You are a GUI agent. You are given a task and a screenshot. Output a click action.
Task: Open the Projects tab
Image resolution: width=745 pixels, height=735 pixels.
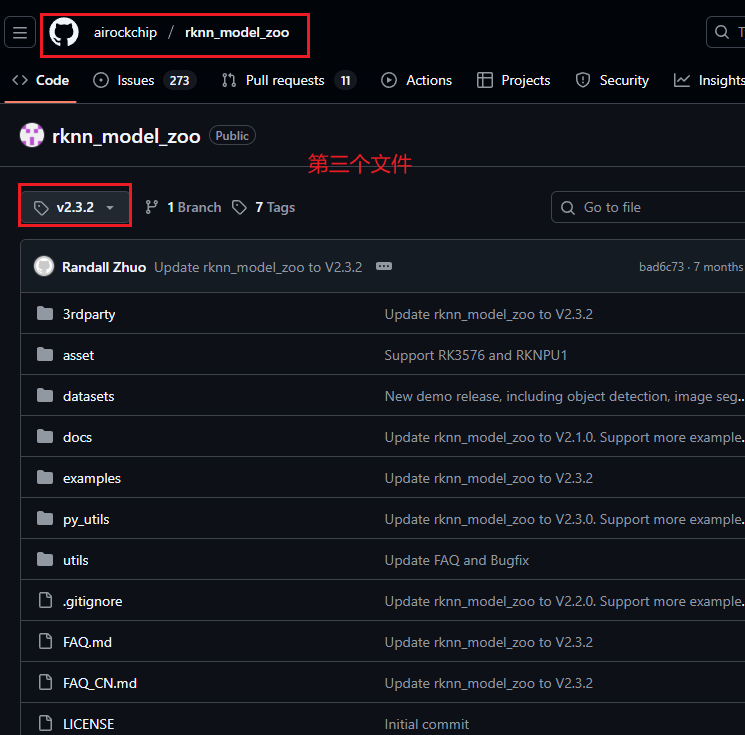[514, 80]
